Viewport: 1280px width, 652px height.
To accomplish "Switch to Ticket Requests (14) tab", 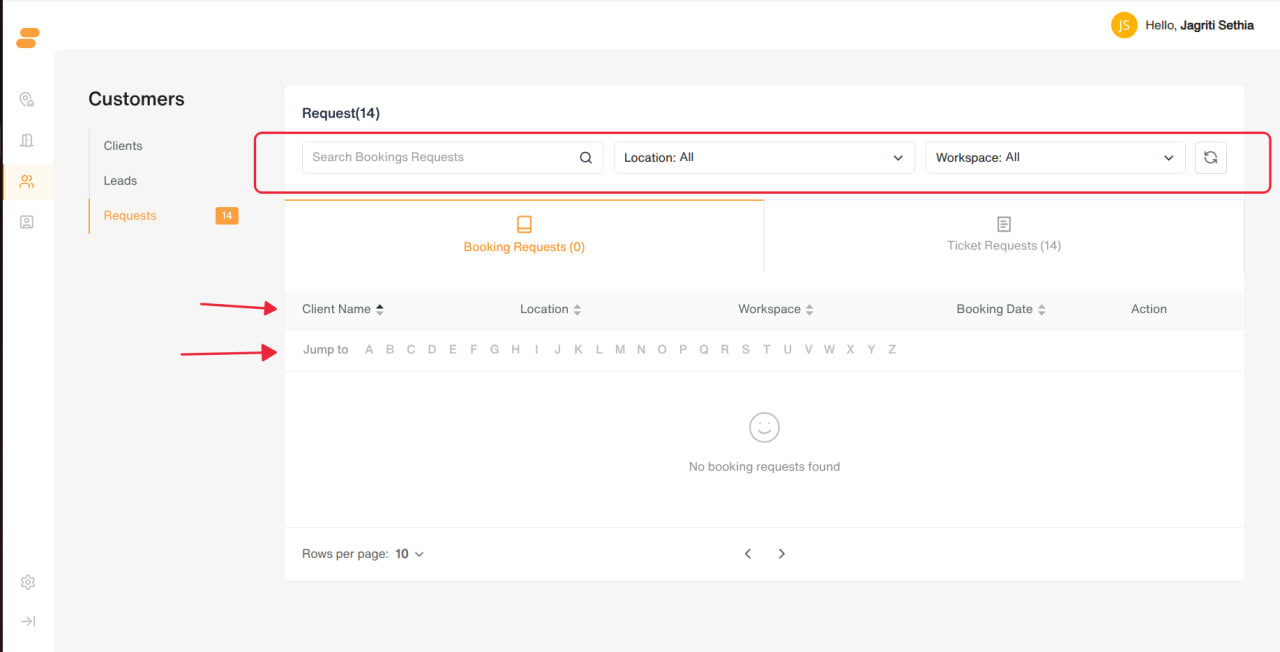I will (1004, 235).
